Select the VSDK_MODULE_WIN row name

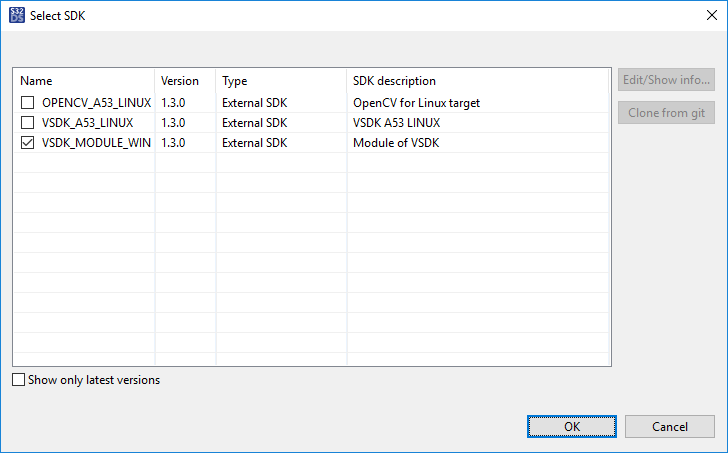(96, 143)
